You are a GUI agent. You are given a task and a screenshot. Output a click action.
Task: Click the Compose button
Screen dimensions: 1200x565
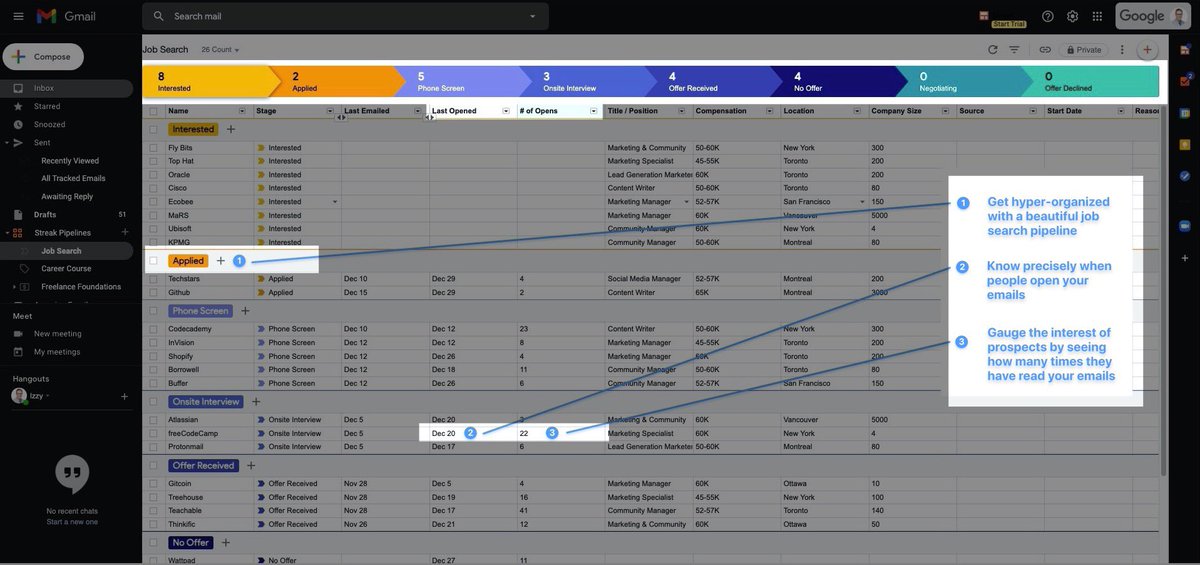pos(43,56)
